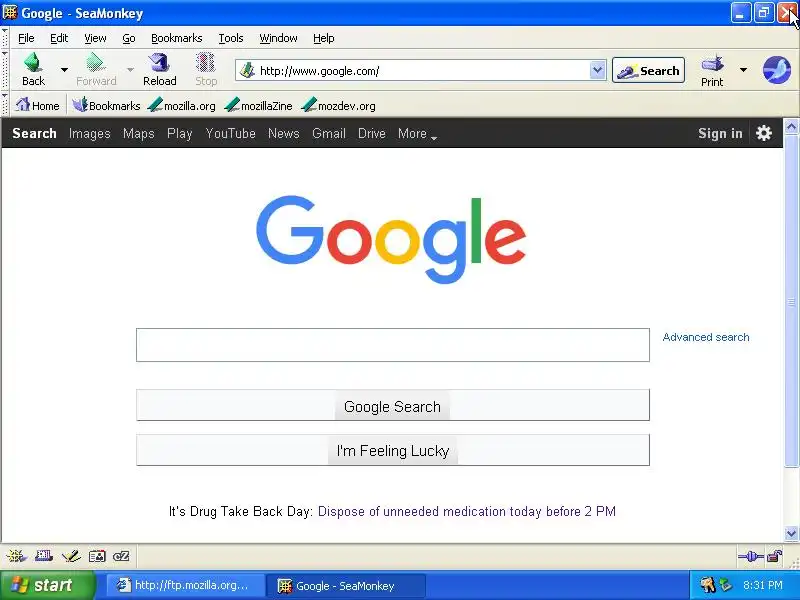Open Composer from the status bar icon
The height and width of the screenshot is (600, 800).
point(70,556)
